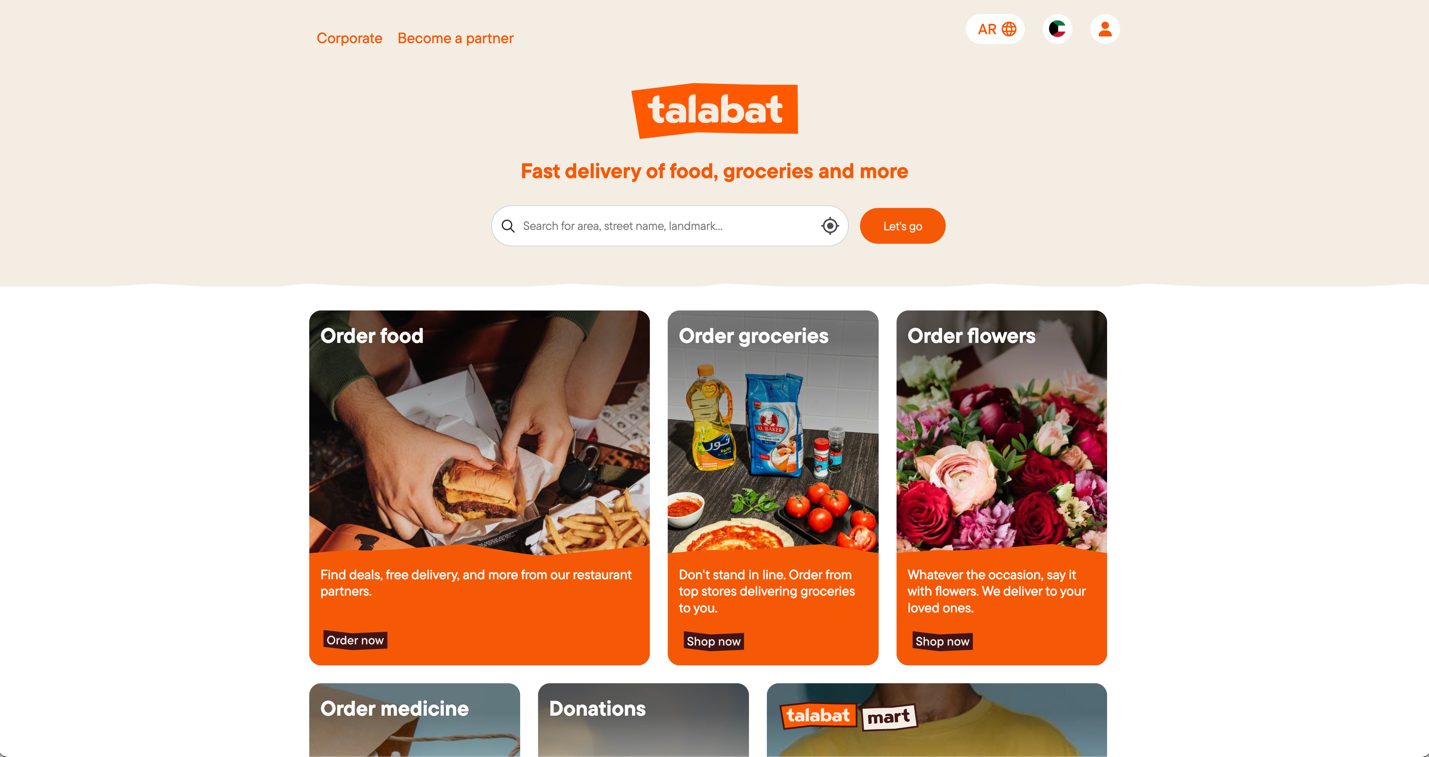Go to the Corporate page
Screen dimensions: 1429x757
click(349, 38)
